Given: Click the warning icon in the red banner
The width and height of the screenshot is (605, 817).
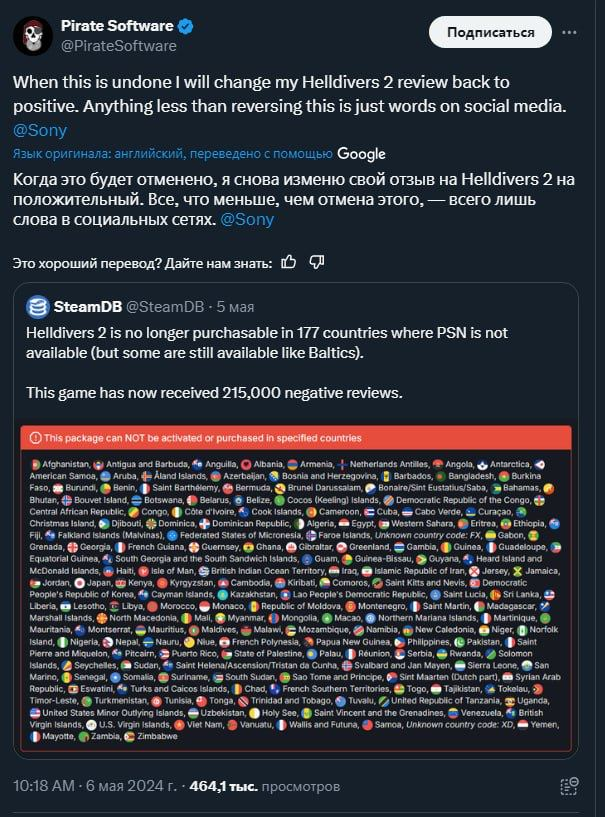Looking at the screenshot, I should tap(35, 438).
